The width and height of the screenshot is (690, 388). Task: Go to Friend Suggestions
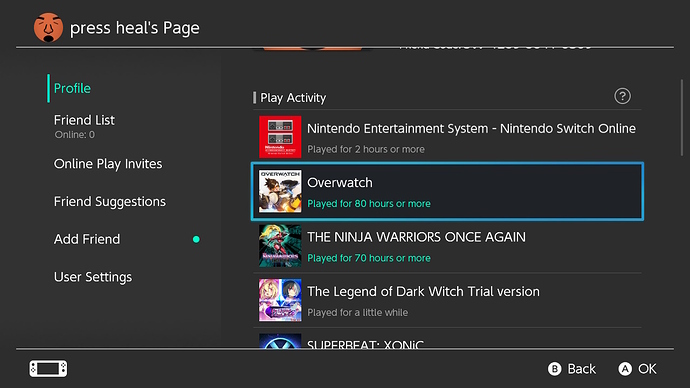110,201
